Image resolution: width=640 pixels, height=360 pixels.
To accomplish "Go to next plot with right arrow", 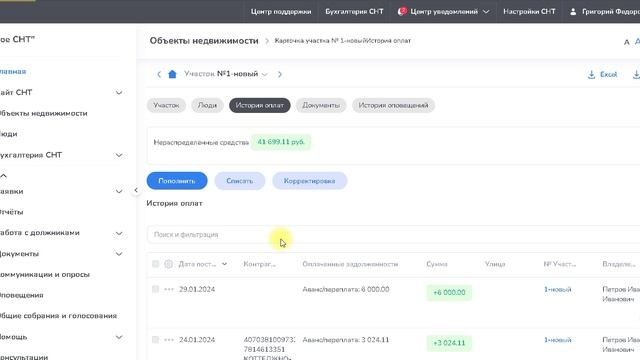I will [x=280, y=74].
